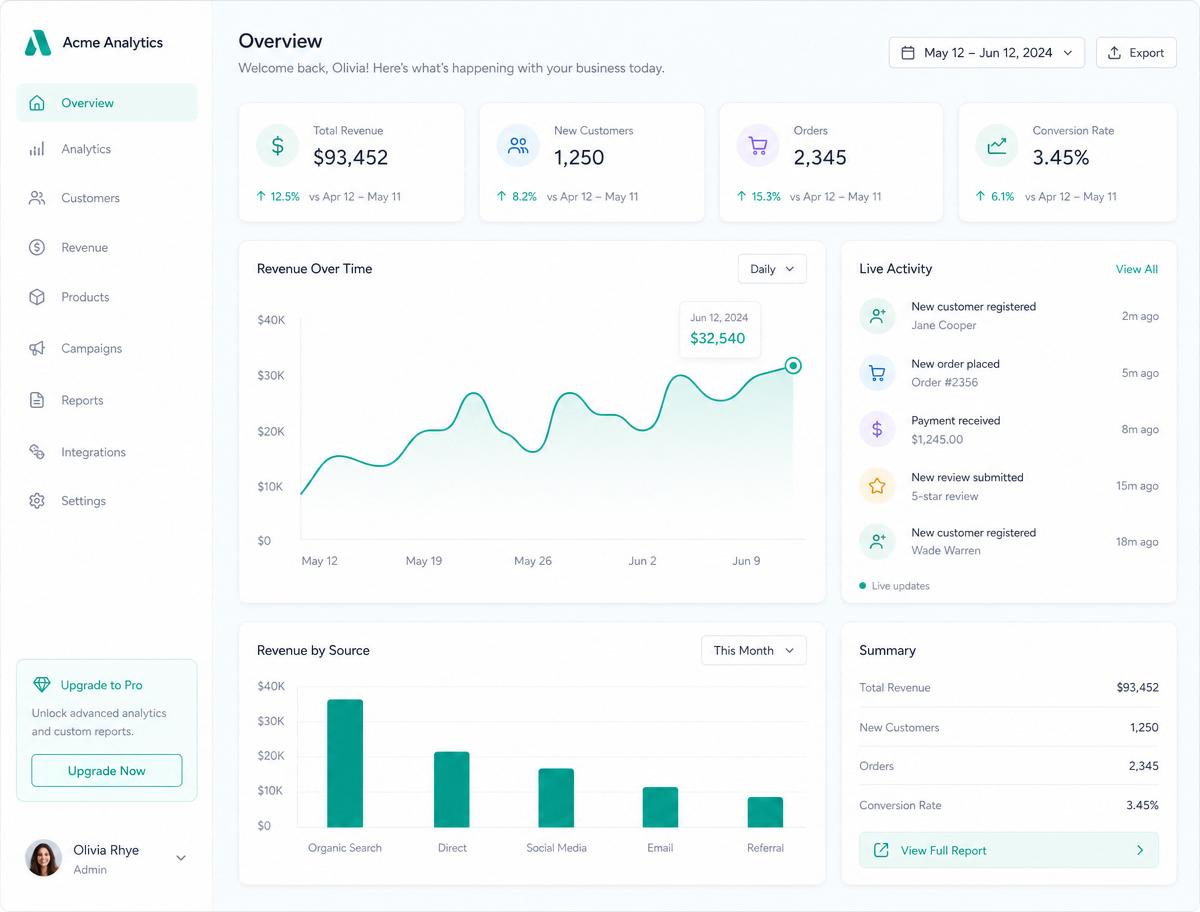Open the Campaigns menu item
Image resolution: width=1200 pixels, height=912 pixels.
107,348
